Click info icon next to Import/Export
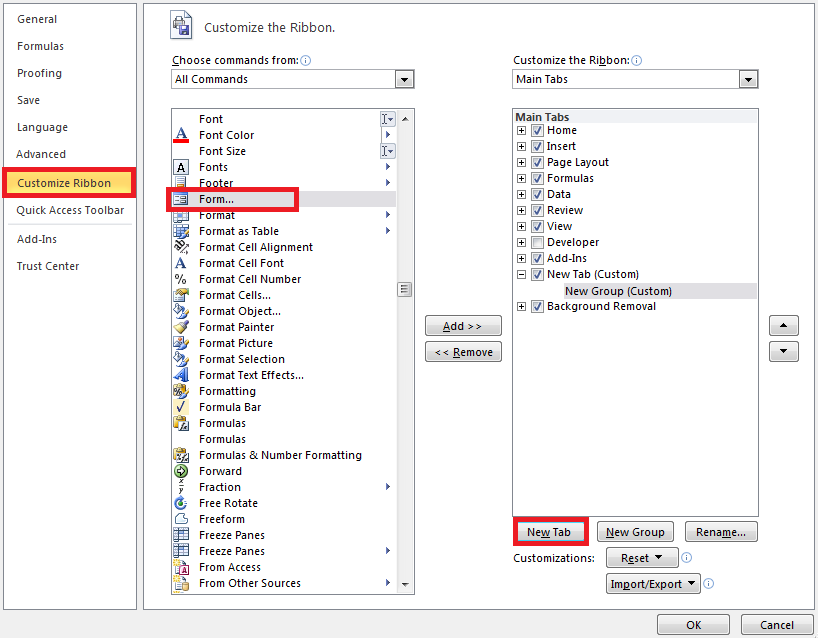Viewport: 818px width, 638px height. (708, 583)
